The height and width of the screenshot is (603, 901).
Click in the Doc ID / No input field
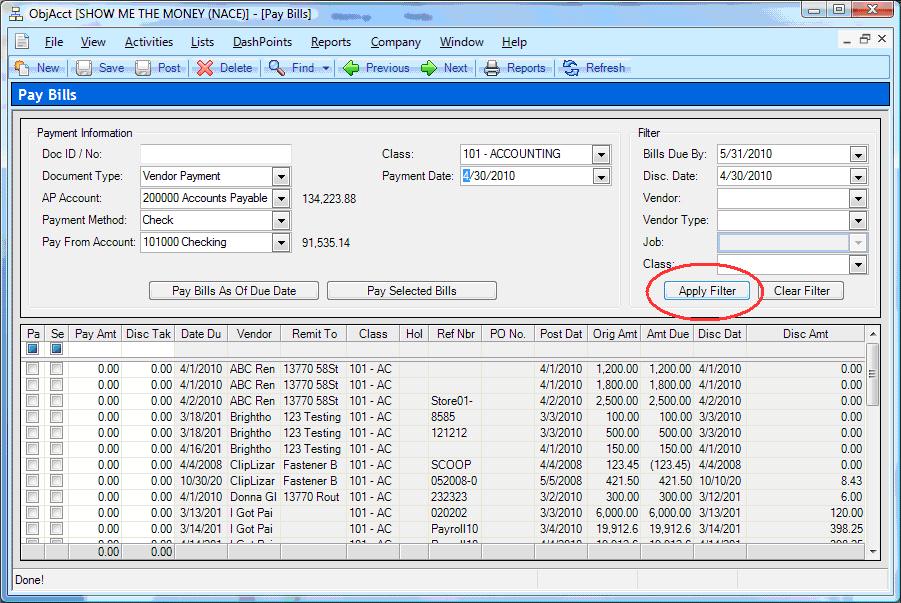[x=215, y=154]
